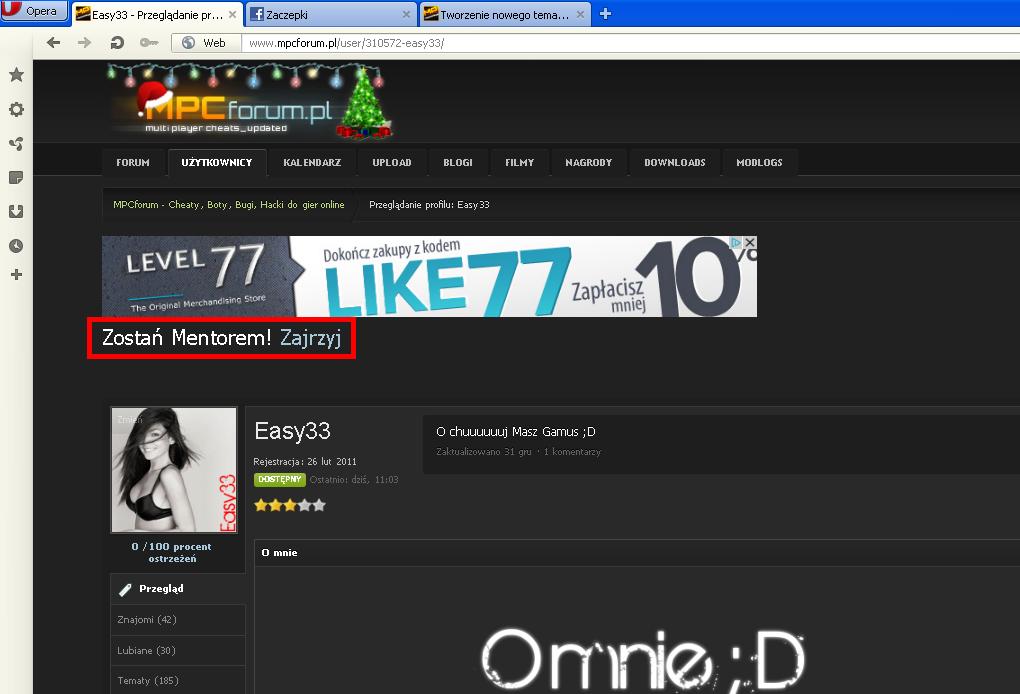Open the Bookmarks star panel in sidebar
Image resolution: width=1020 pixels, height=694 pixels.
pos(16,75)
